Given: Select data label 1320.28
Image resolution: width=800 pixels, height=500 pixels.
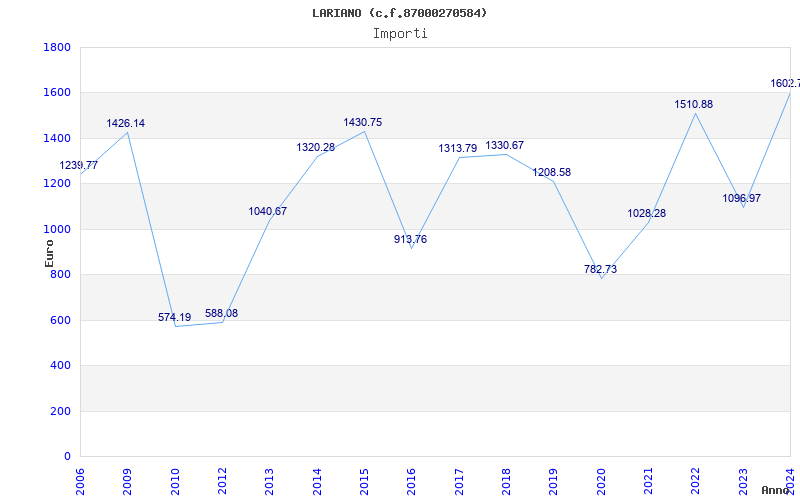Looking at the screenshot, I should [316, 147].
